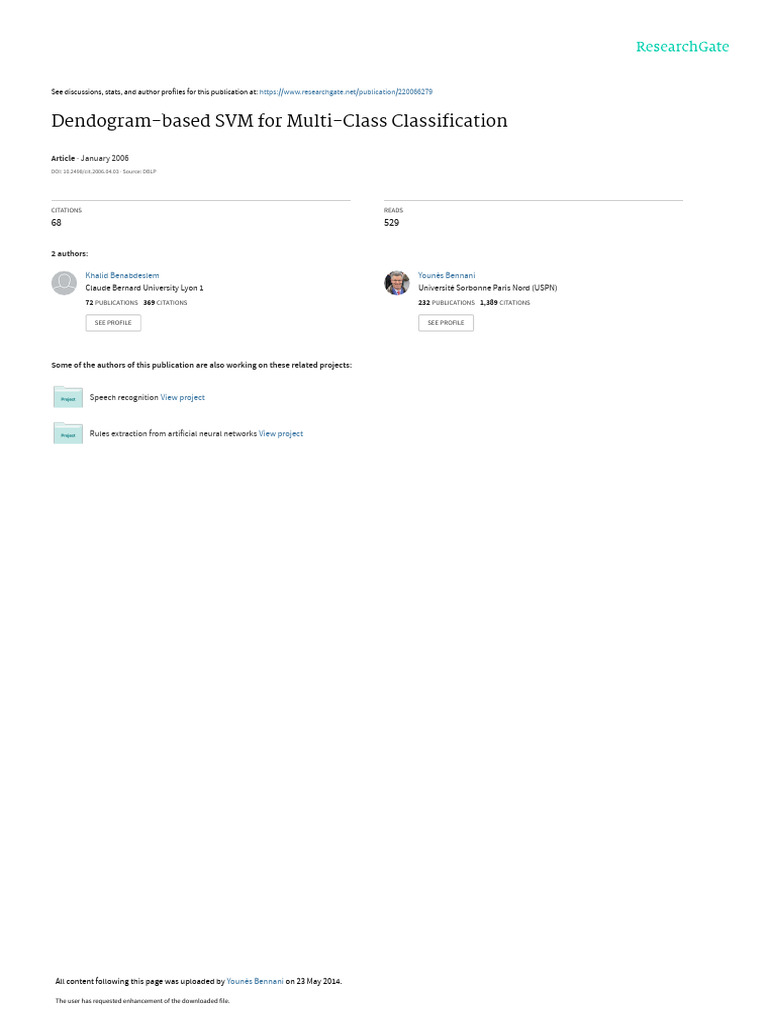Open View project for Rules extraction
Viewport: 768px width, 1024px height.
(x=281, y=434)
